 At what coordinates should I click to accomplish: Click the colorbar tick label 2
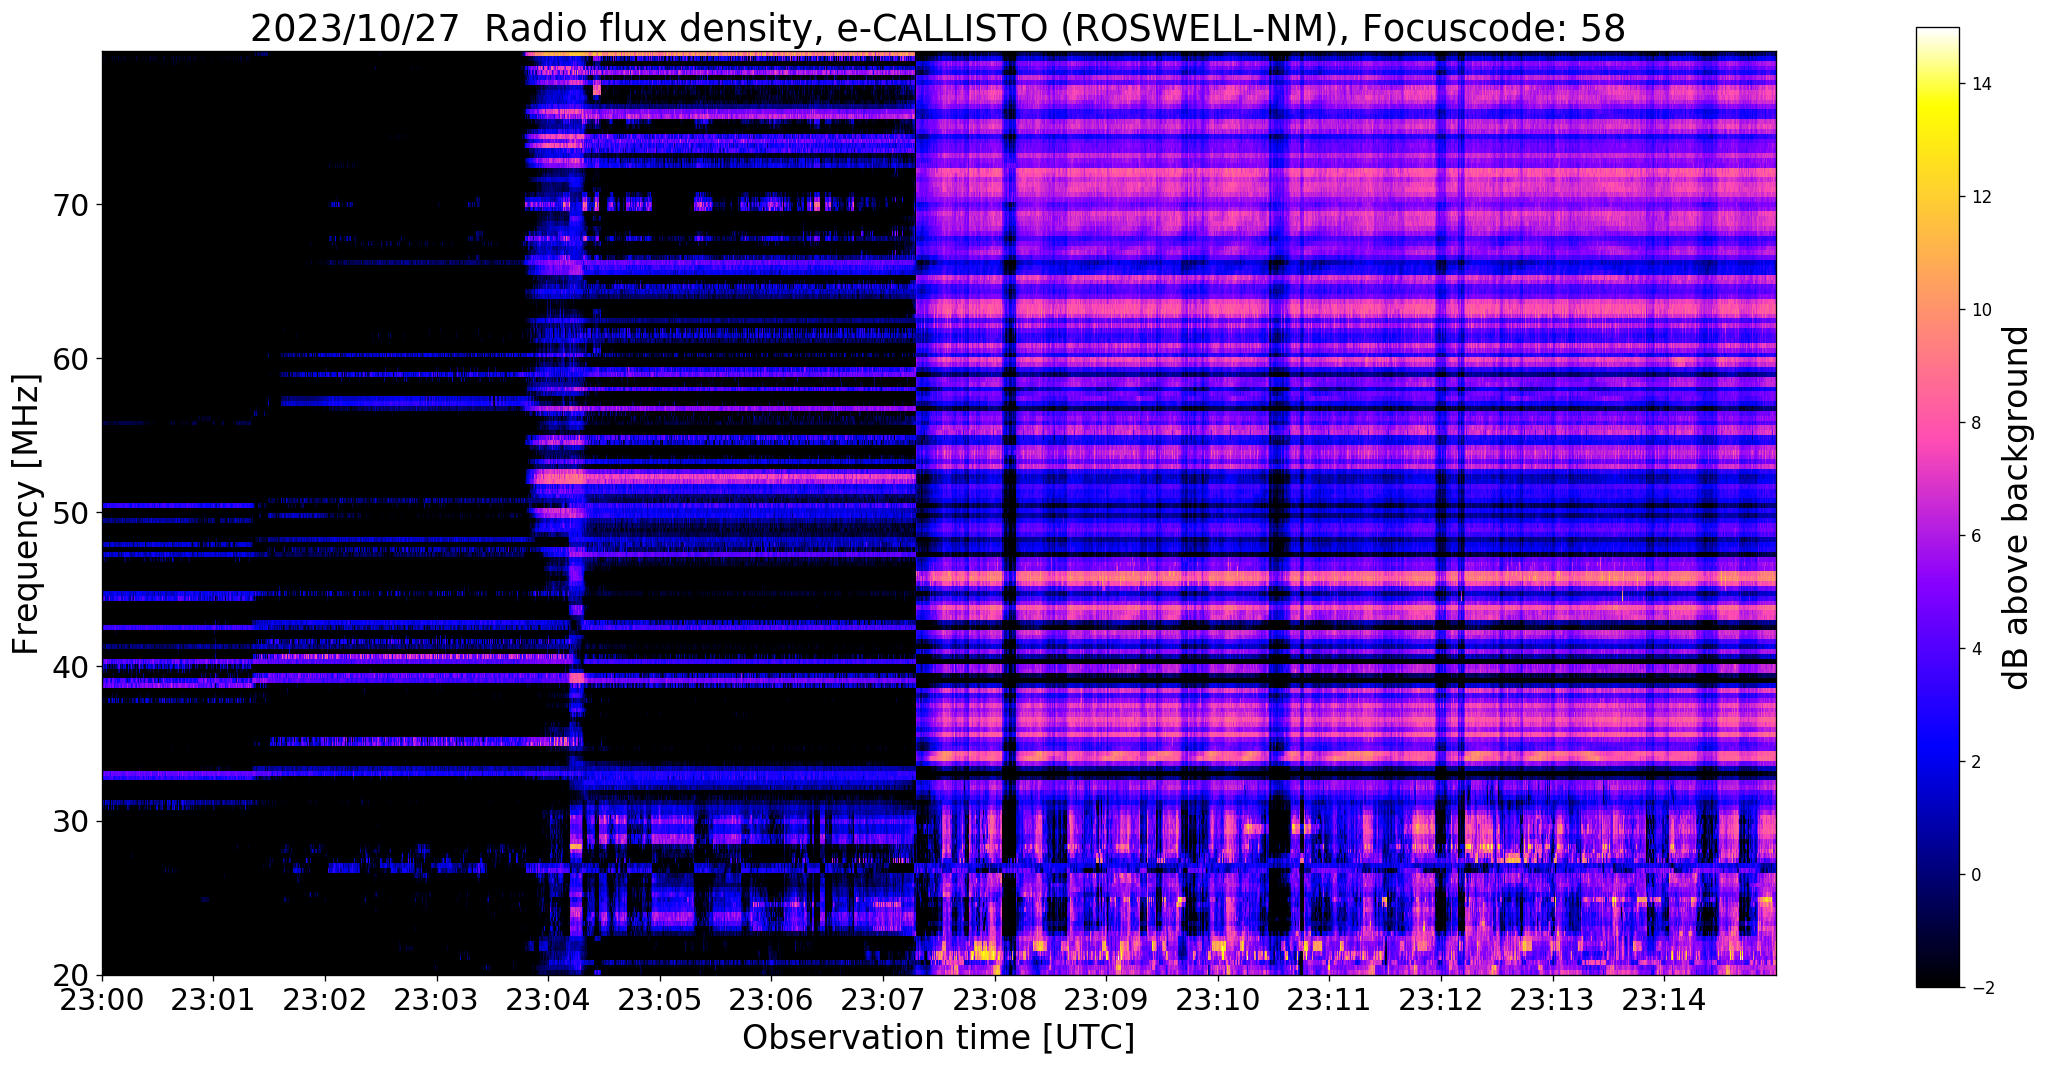tap(1974, 762)
